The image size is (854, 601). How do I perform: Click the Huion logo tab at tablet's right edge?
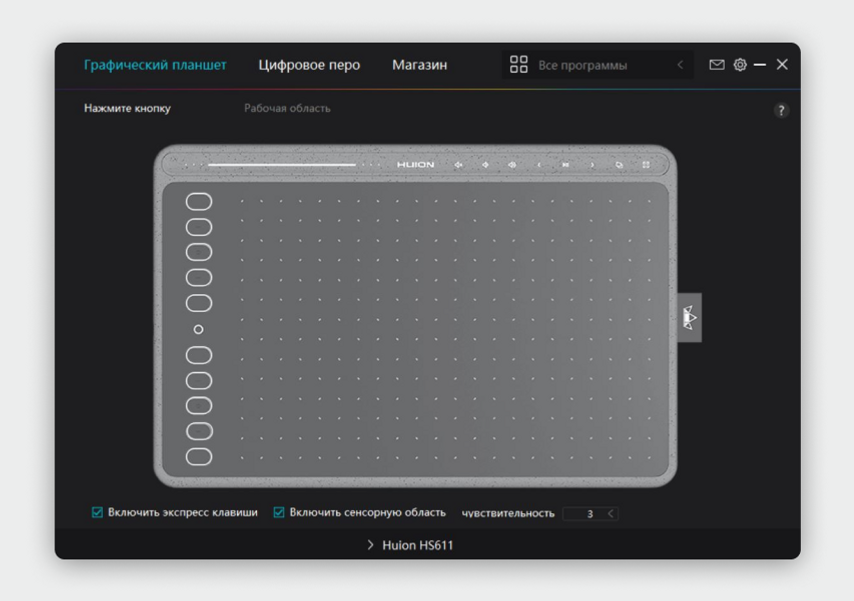pyautogui.click(x=689, y=318)
